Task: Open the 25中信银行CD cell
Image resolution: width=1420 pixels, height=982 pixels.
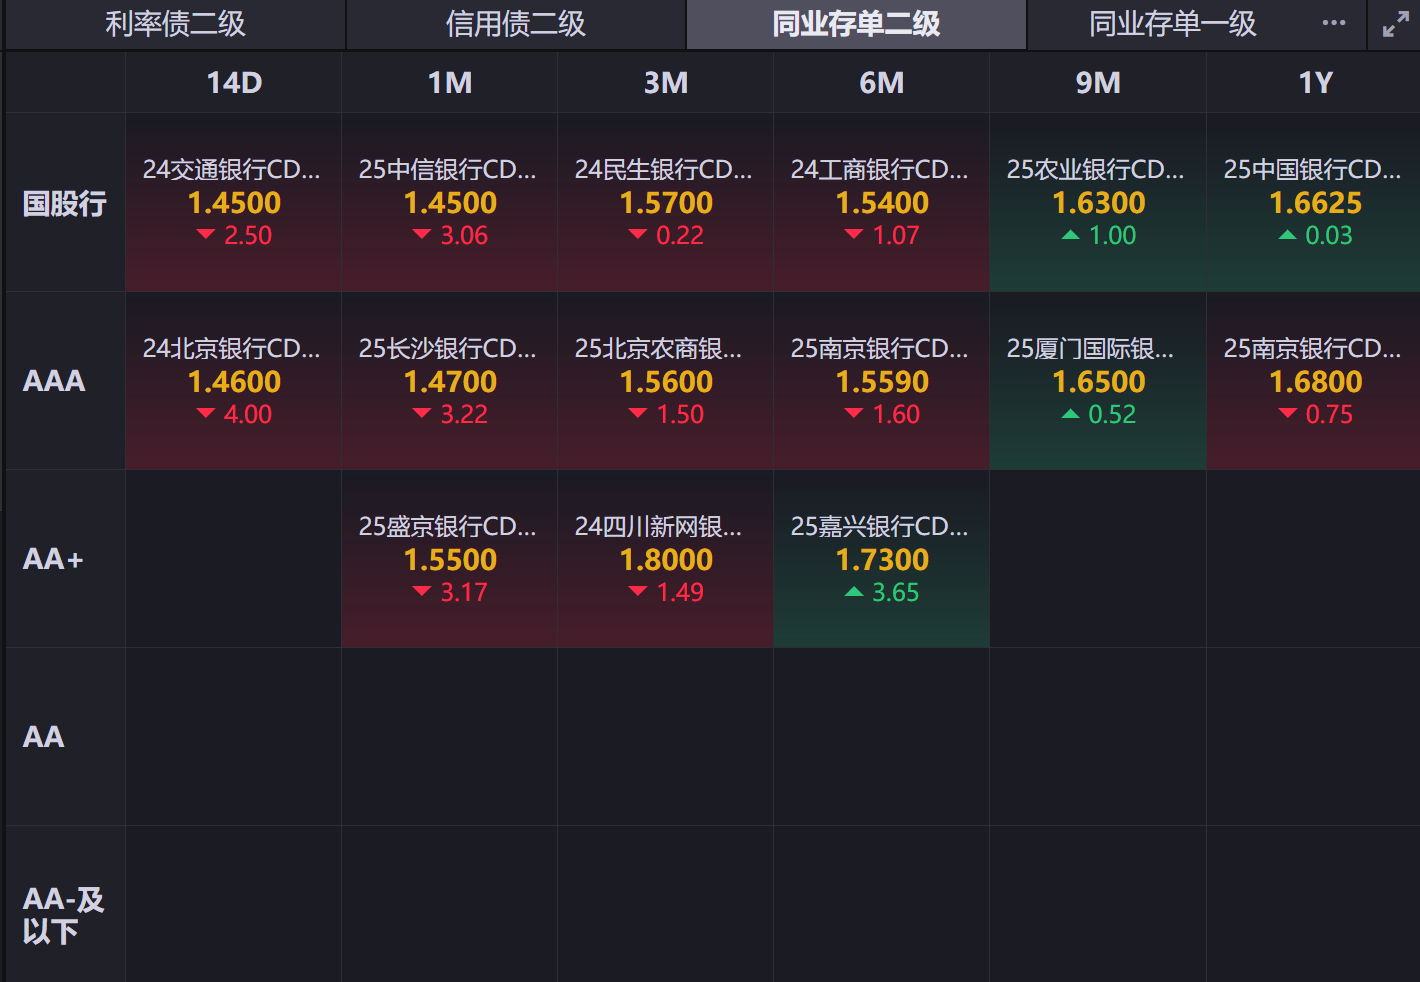Action: tap(450, 203)
